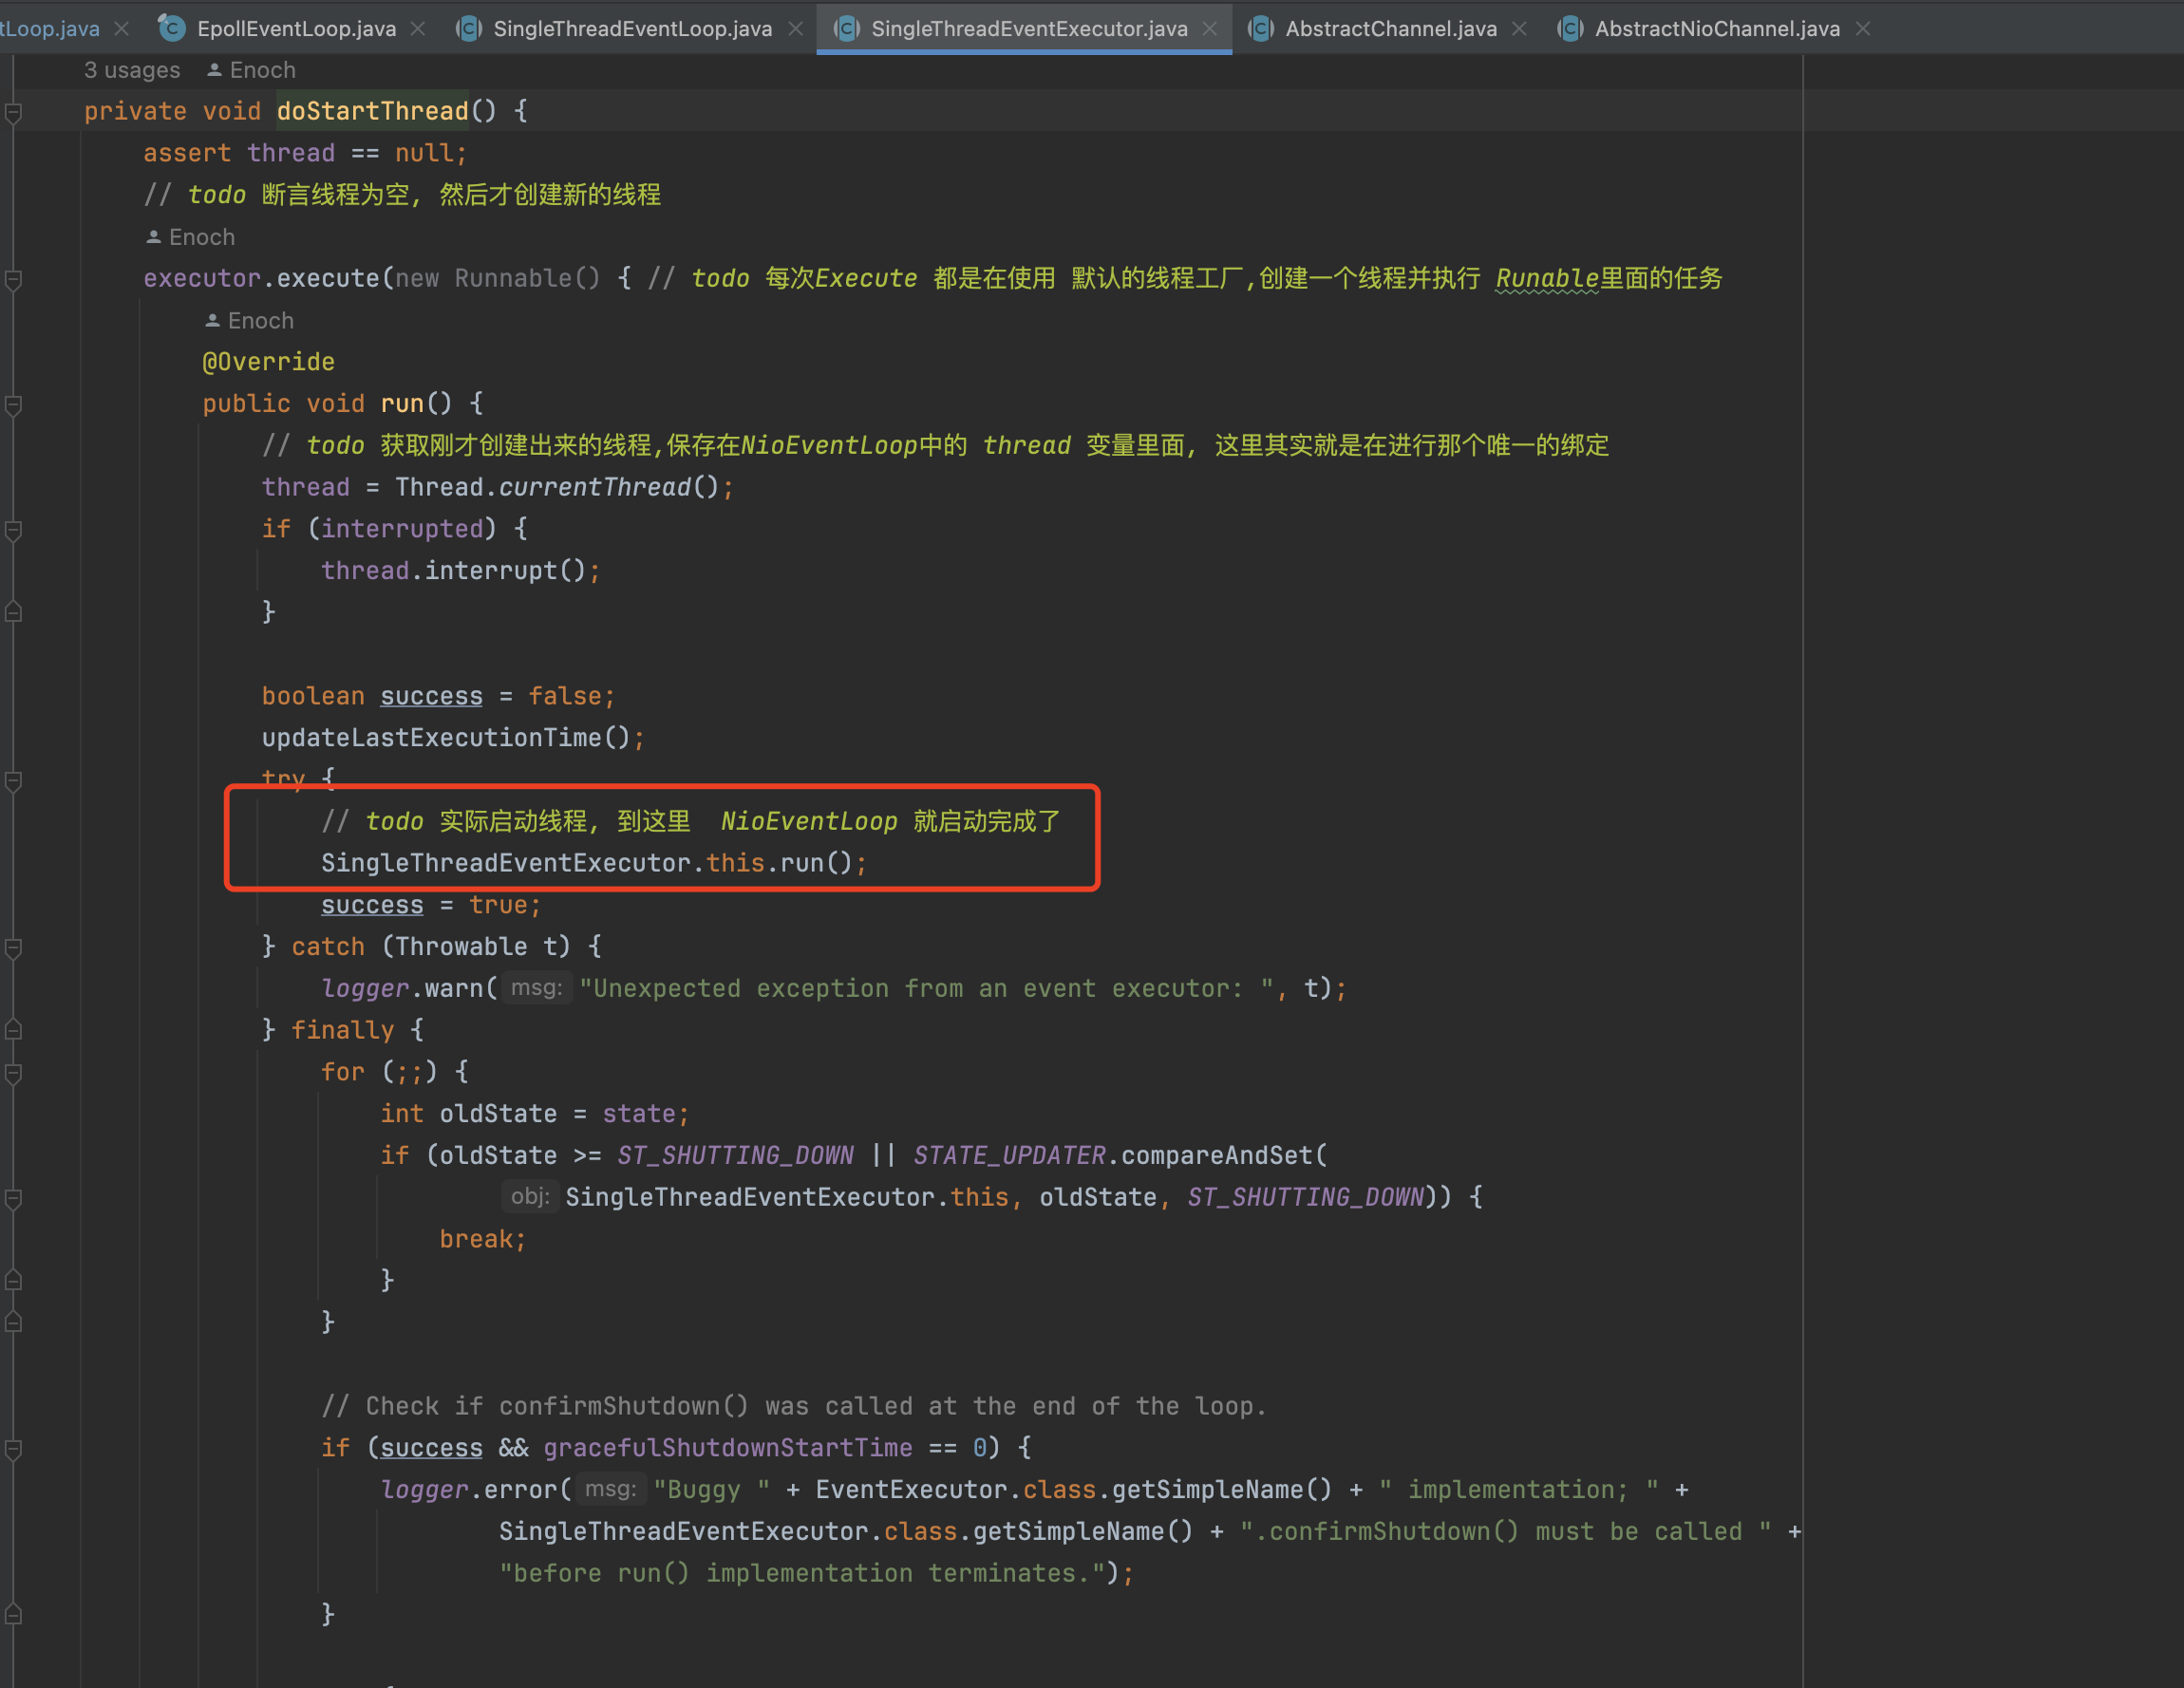
Task: Collapse the finally block fold marker
Action: coord(14,1030)
